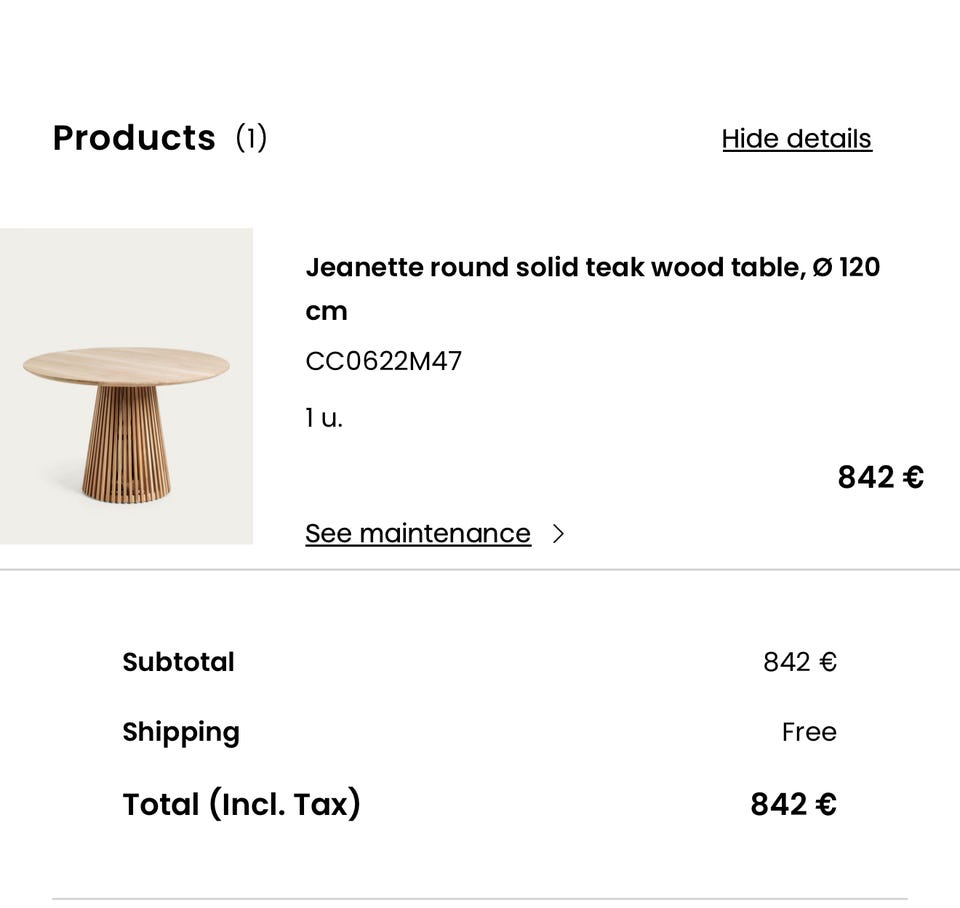
Task: Click the Hide details link
Action: coord(796,139)
